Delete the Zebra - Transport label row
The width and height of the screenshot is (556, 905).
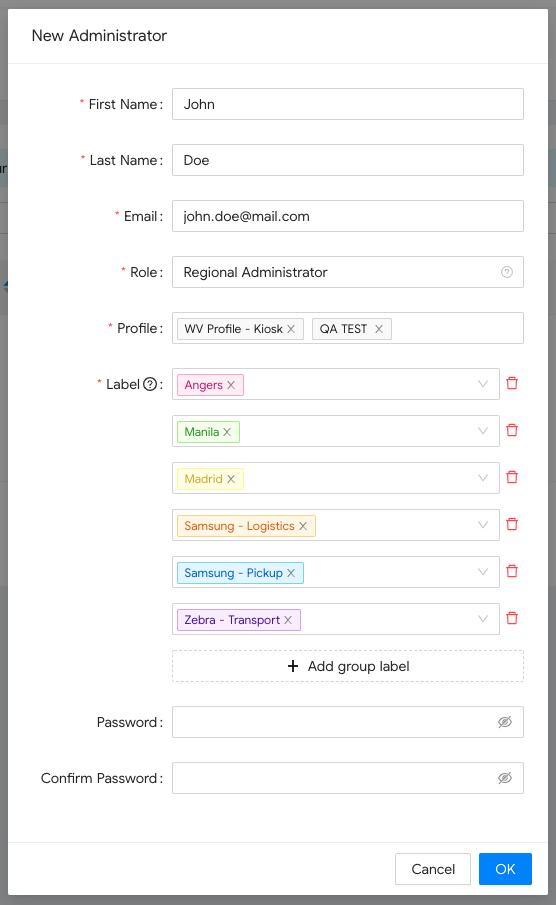point(512,618)
